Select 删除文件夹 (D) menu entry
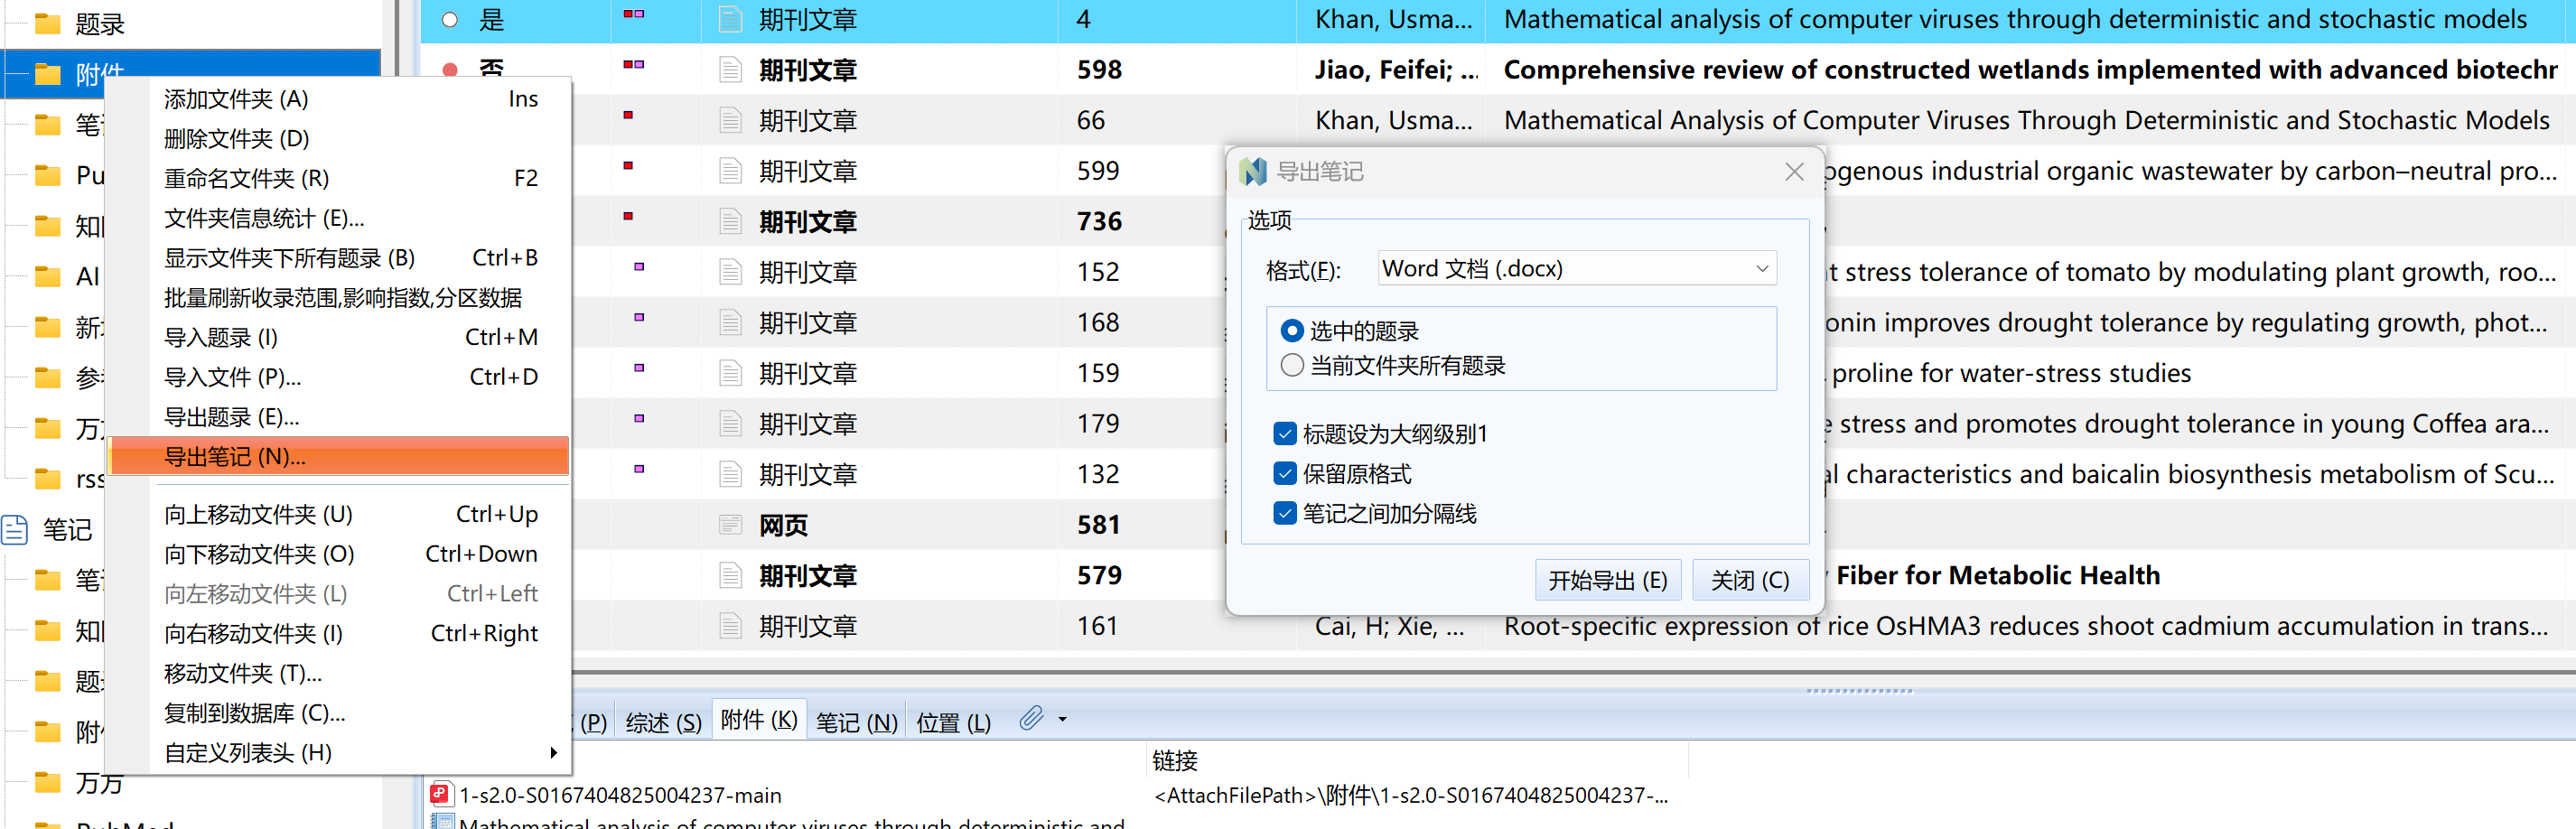The image size is (2576, 829). (x=339, y=138)
